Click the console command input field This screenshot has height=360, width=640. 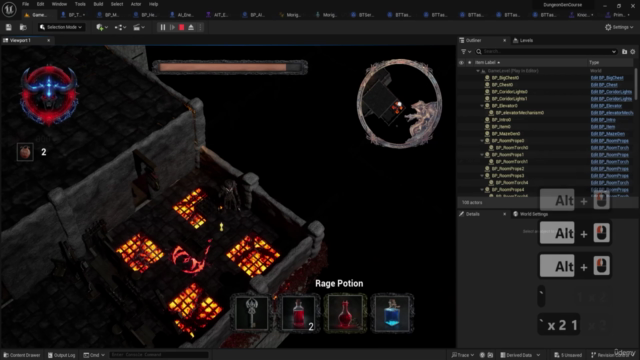pos(159,355)
